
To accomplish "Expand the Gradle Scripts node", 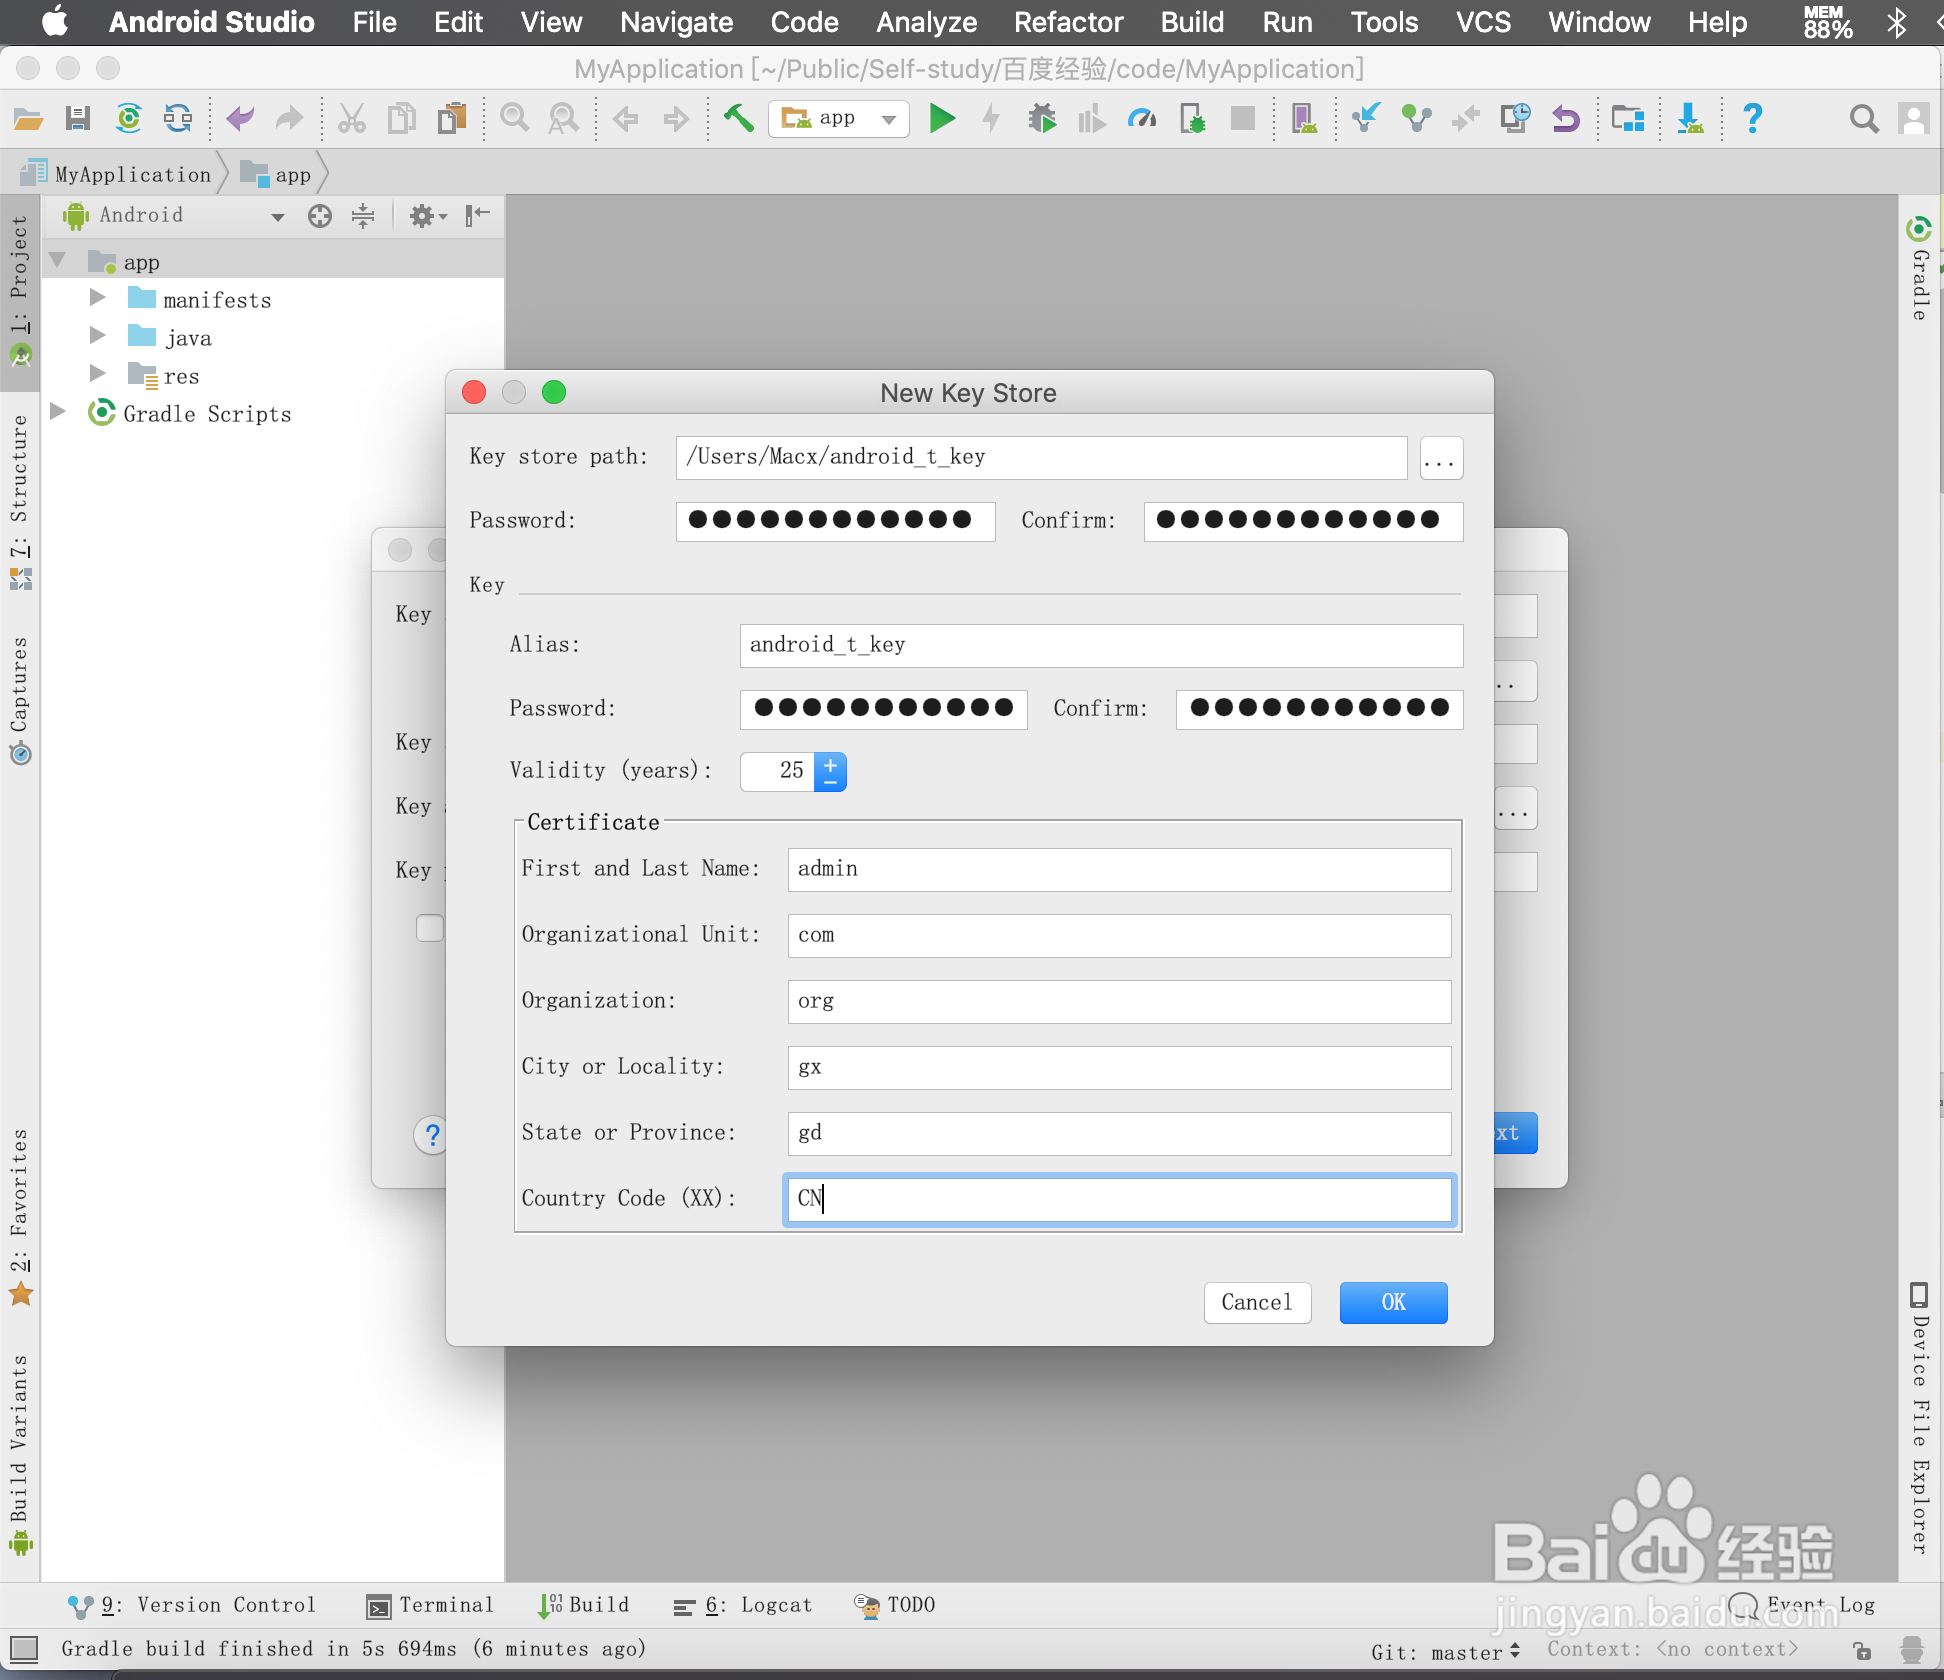I will [x=59, y=412].
